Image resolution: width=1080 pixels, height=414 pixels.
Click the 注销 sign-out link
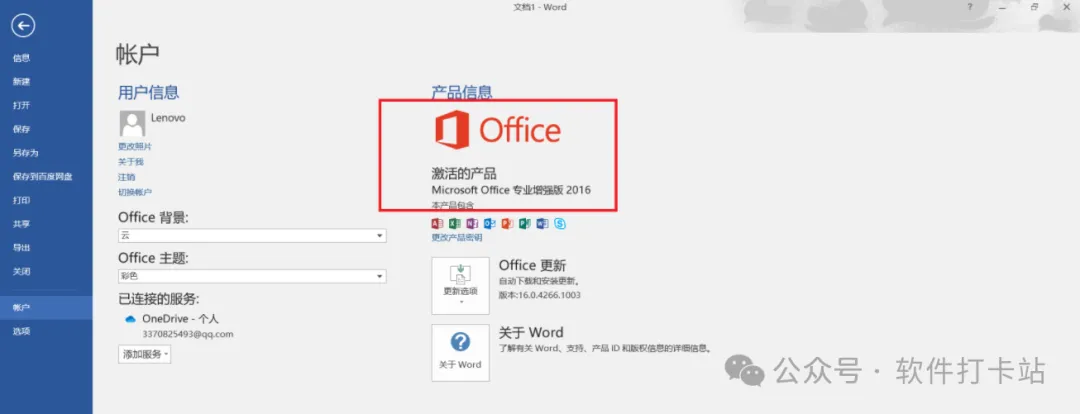click(127, 176)
